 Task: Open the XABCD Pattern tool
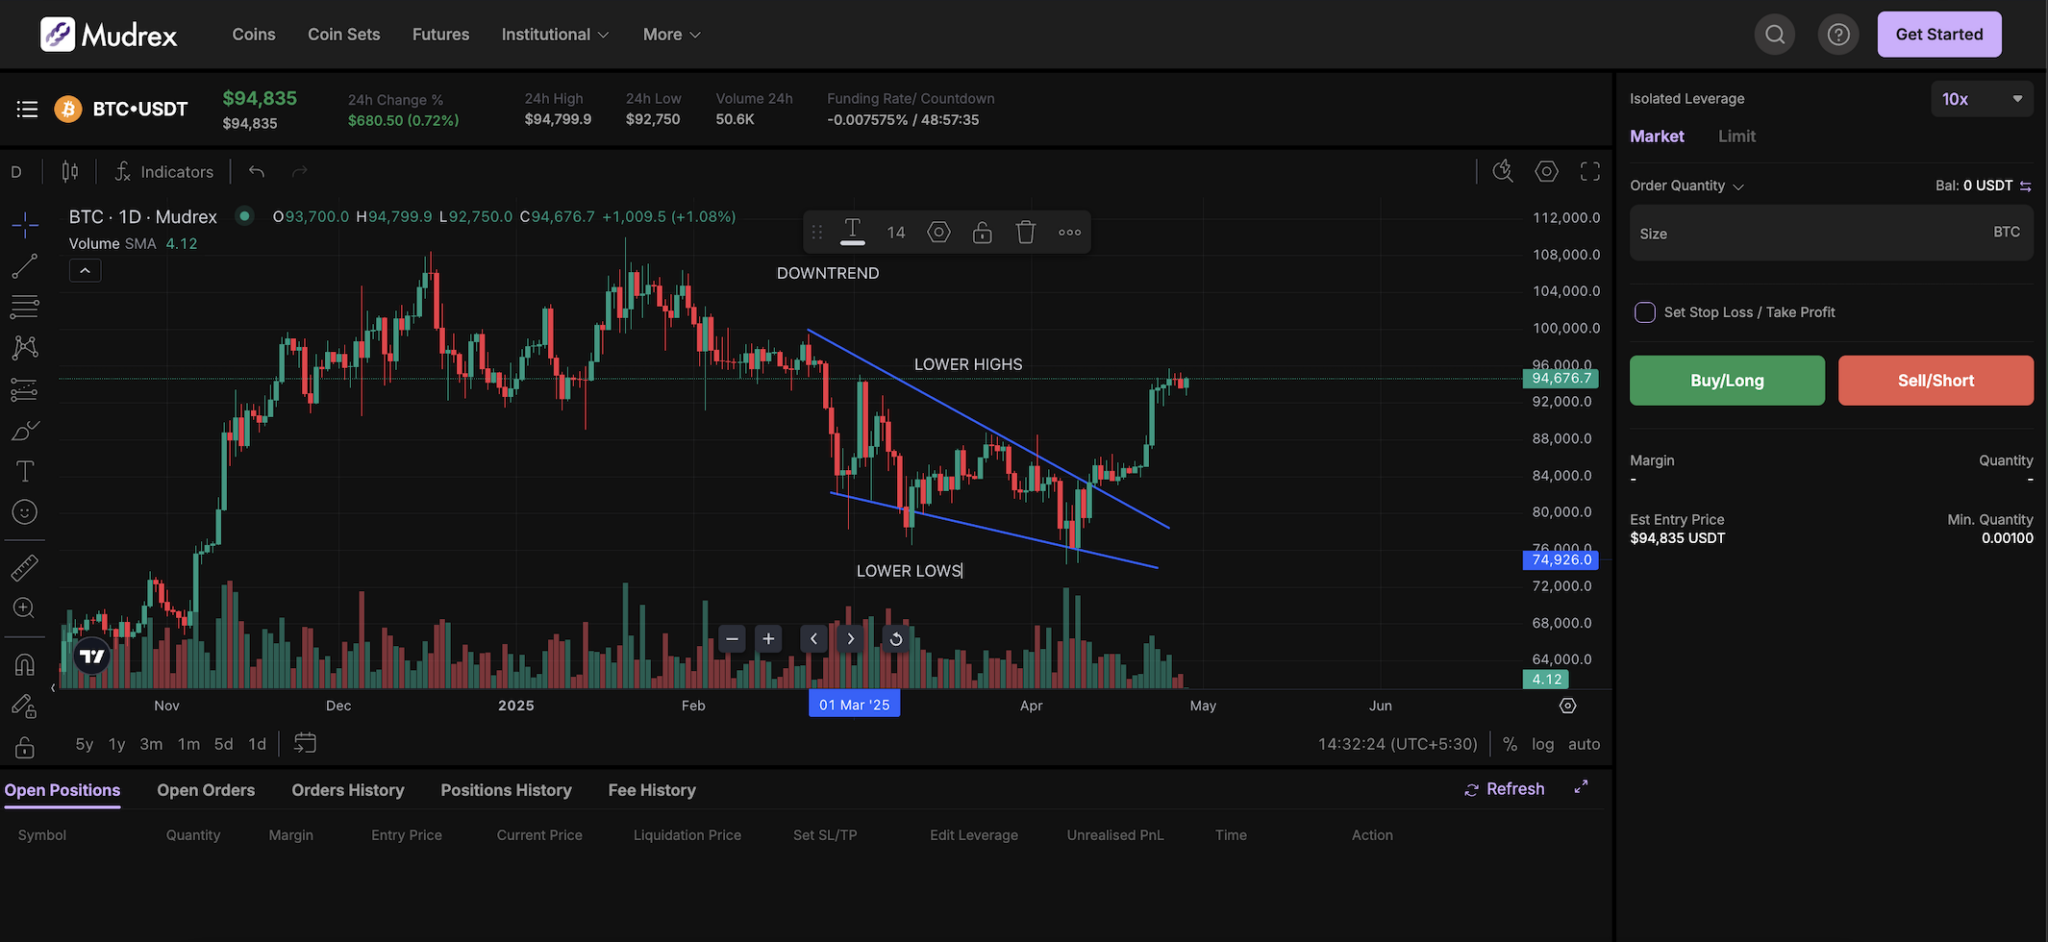tap(25, 347)
